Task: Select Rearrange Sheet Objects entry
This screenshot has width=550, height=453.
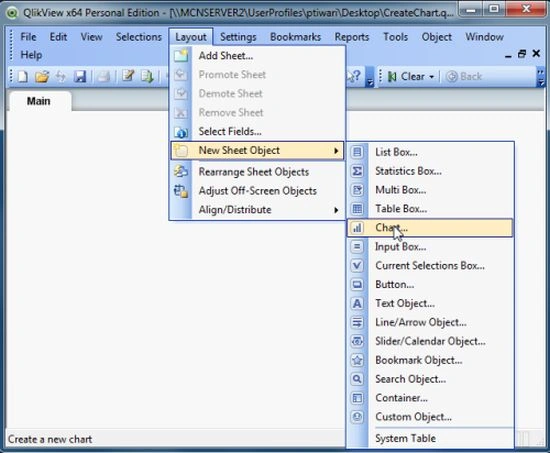Action: 257,172
